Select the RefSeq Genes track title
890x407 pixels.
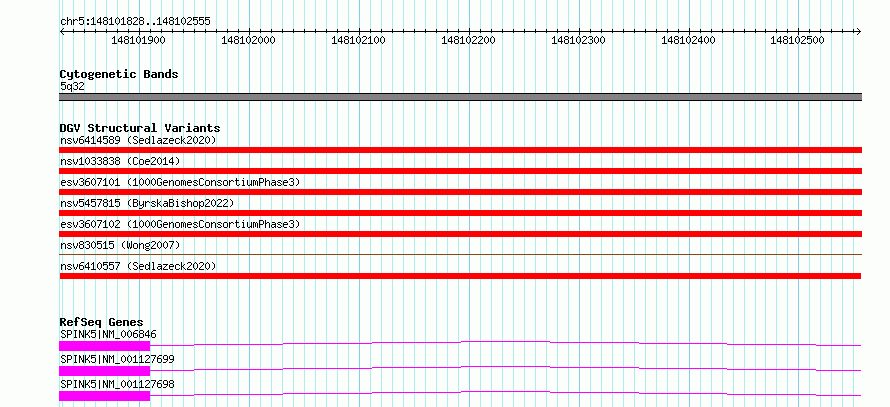click(x=102, y=322)
